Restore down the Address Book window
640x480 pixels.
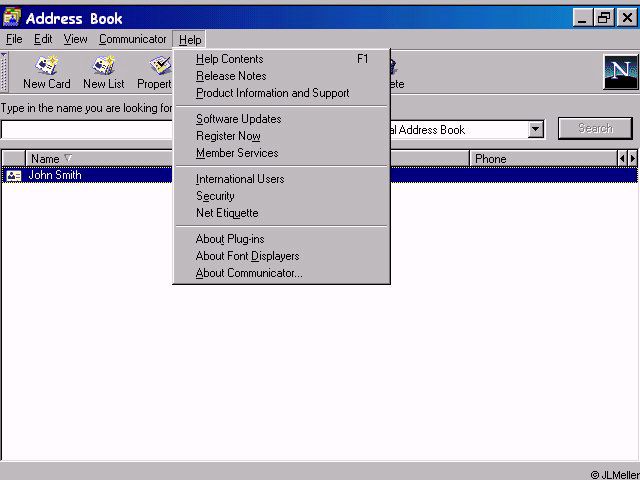point(604,18)
